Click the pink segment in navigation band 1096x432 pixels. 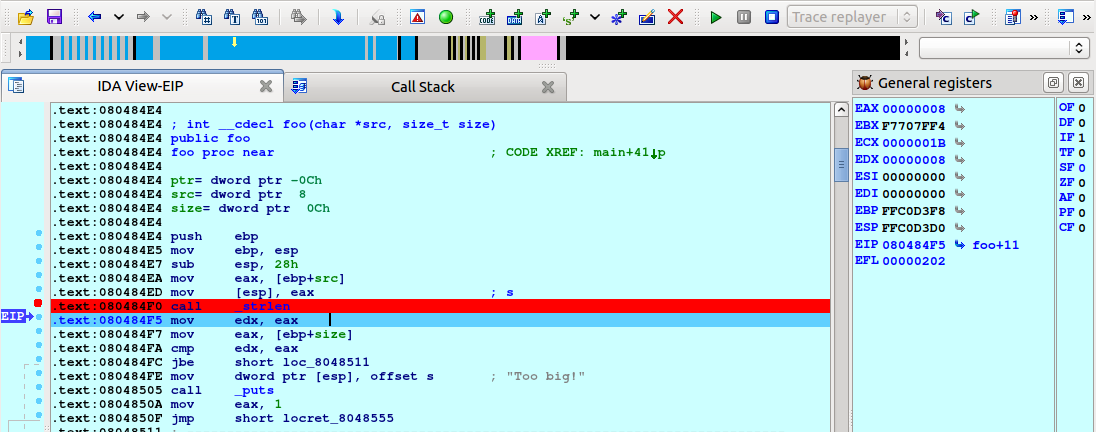click(539, 47)
